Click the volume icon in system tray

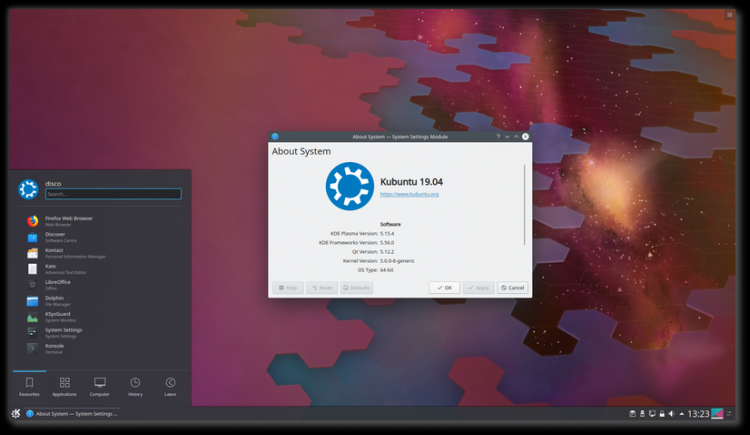[672, 414]
